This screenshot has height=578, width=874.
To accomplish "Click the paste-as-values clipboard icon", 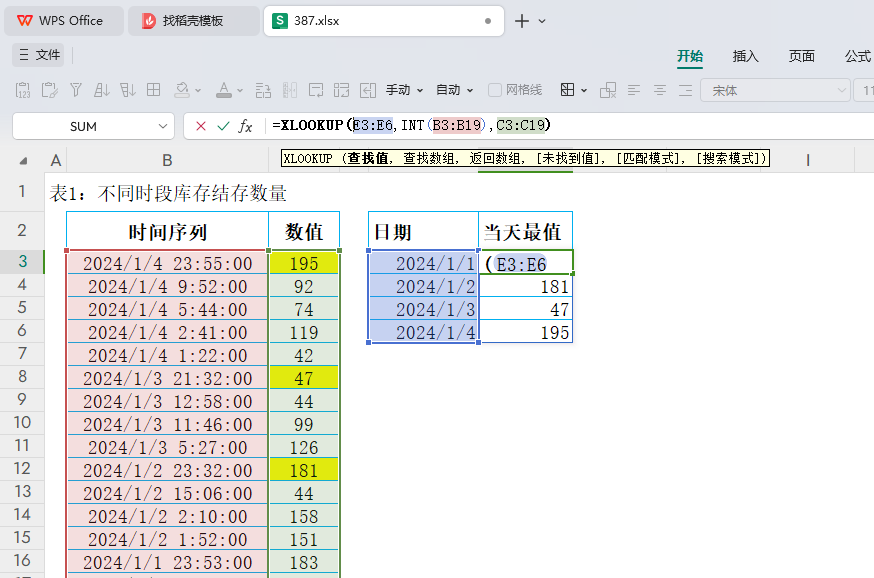I will [23, 90].
